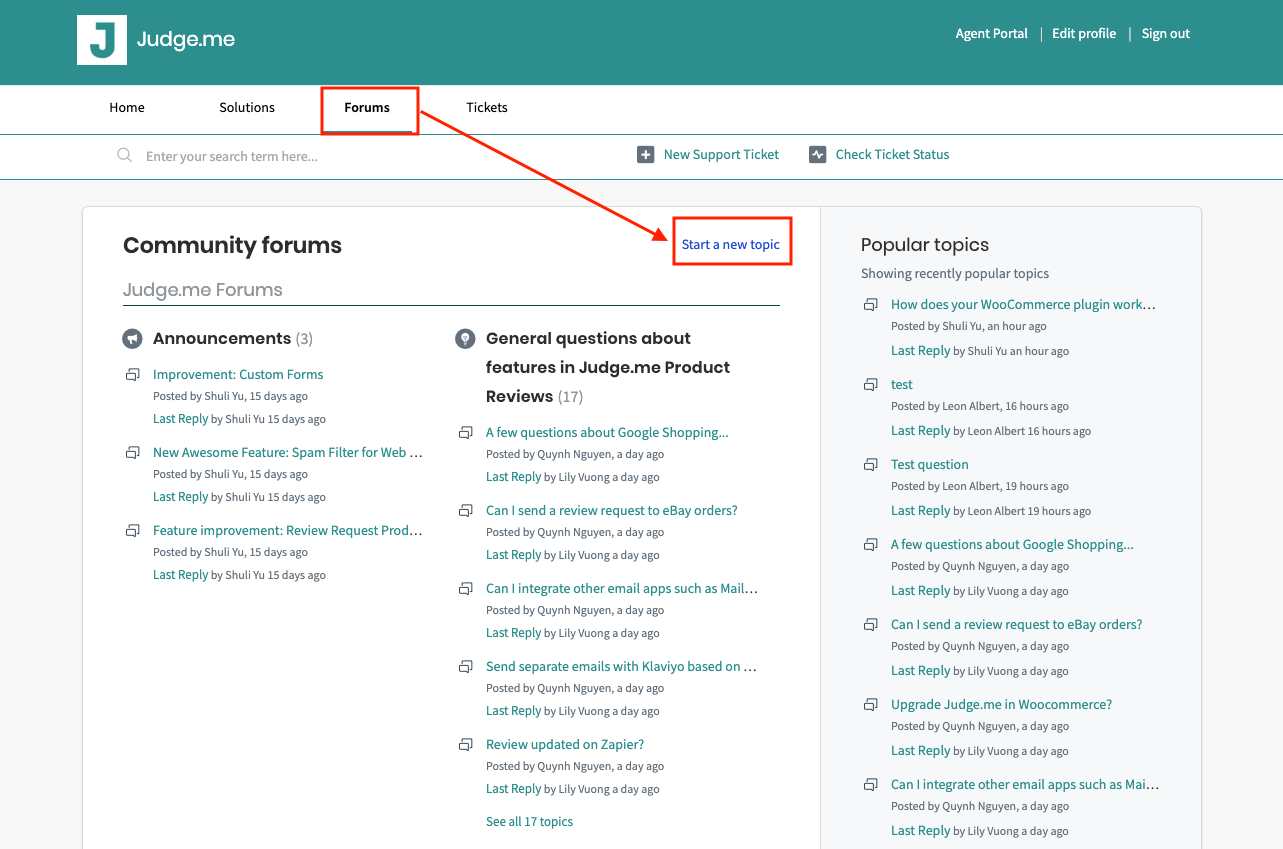Open General questions about features forum
This screenshot has width=1283, height=849.
point(608,367)
